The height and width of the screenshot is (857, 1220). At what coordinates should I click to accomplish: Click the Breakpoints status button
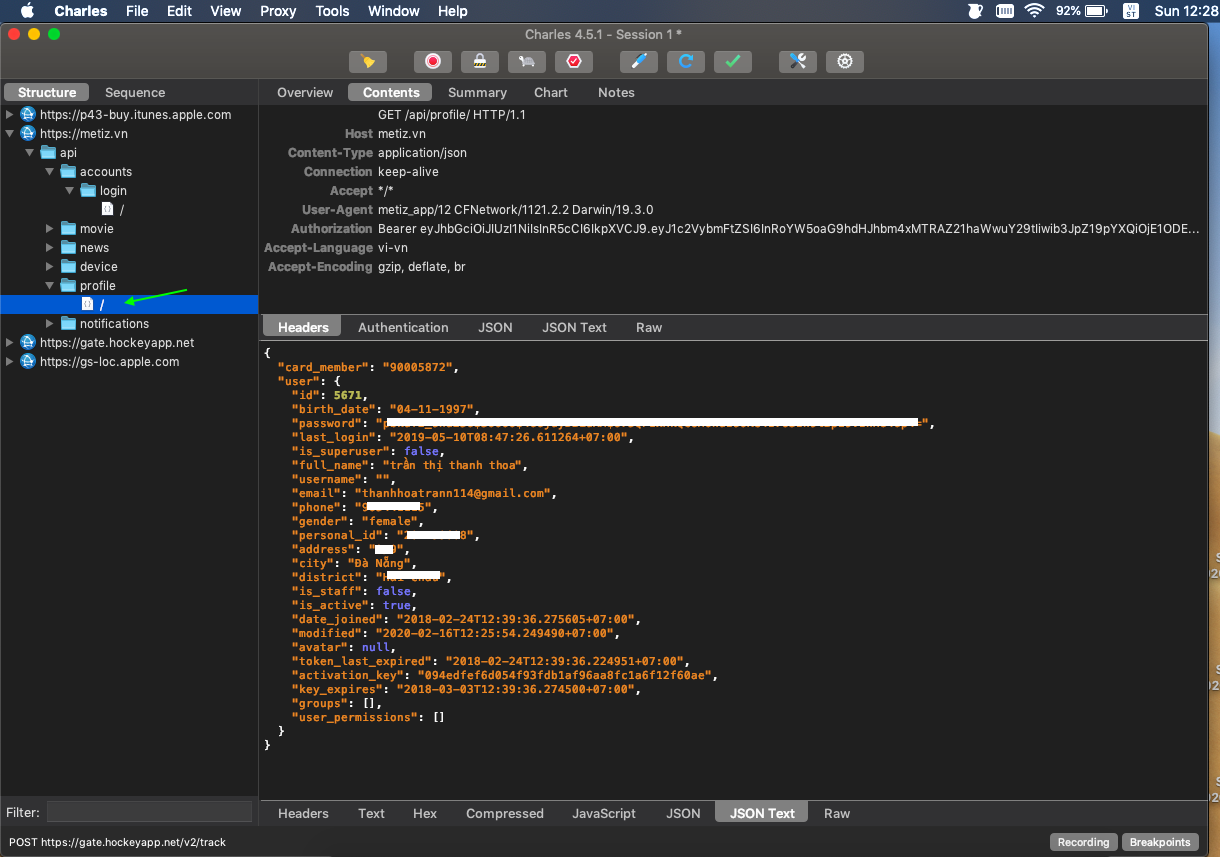[x=1160, y=842]
